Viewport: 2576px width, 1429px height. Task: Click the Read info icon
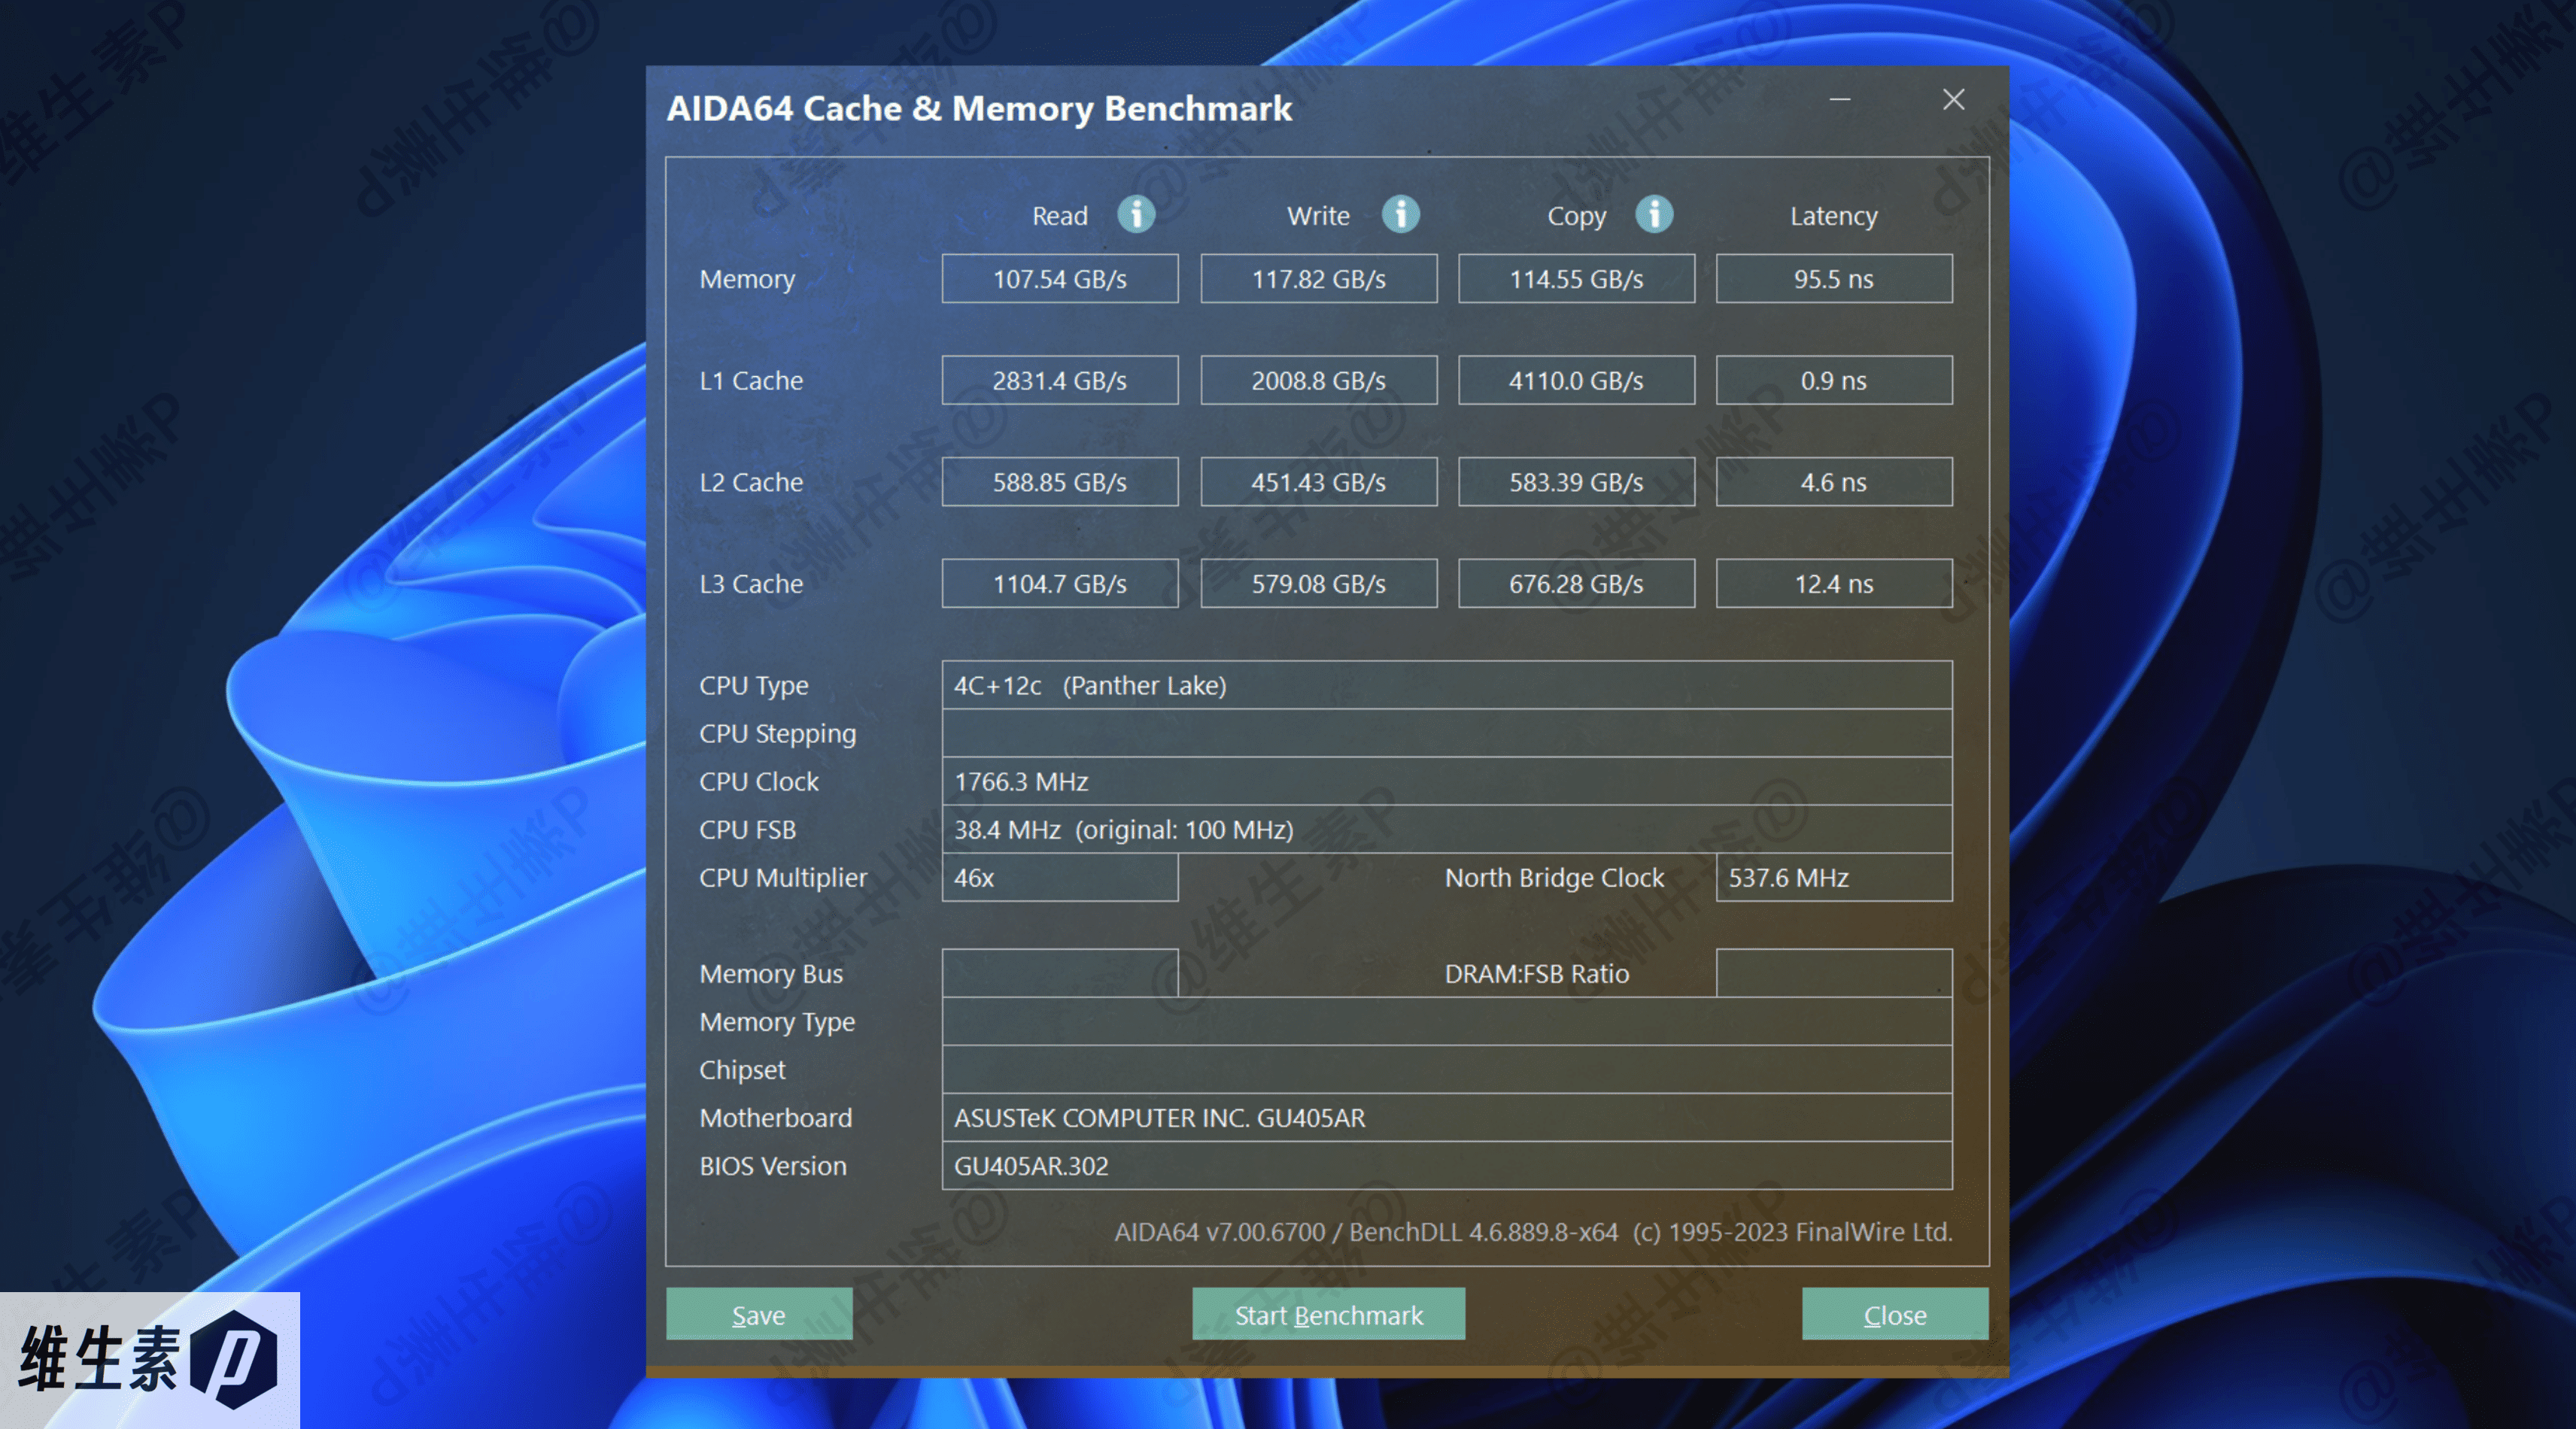pyautogui.click(x=1136, y=214)
